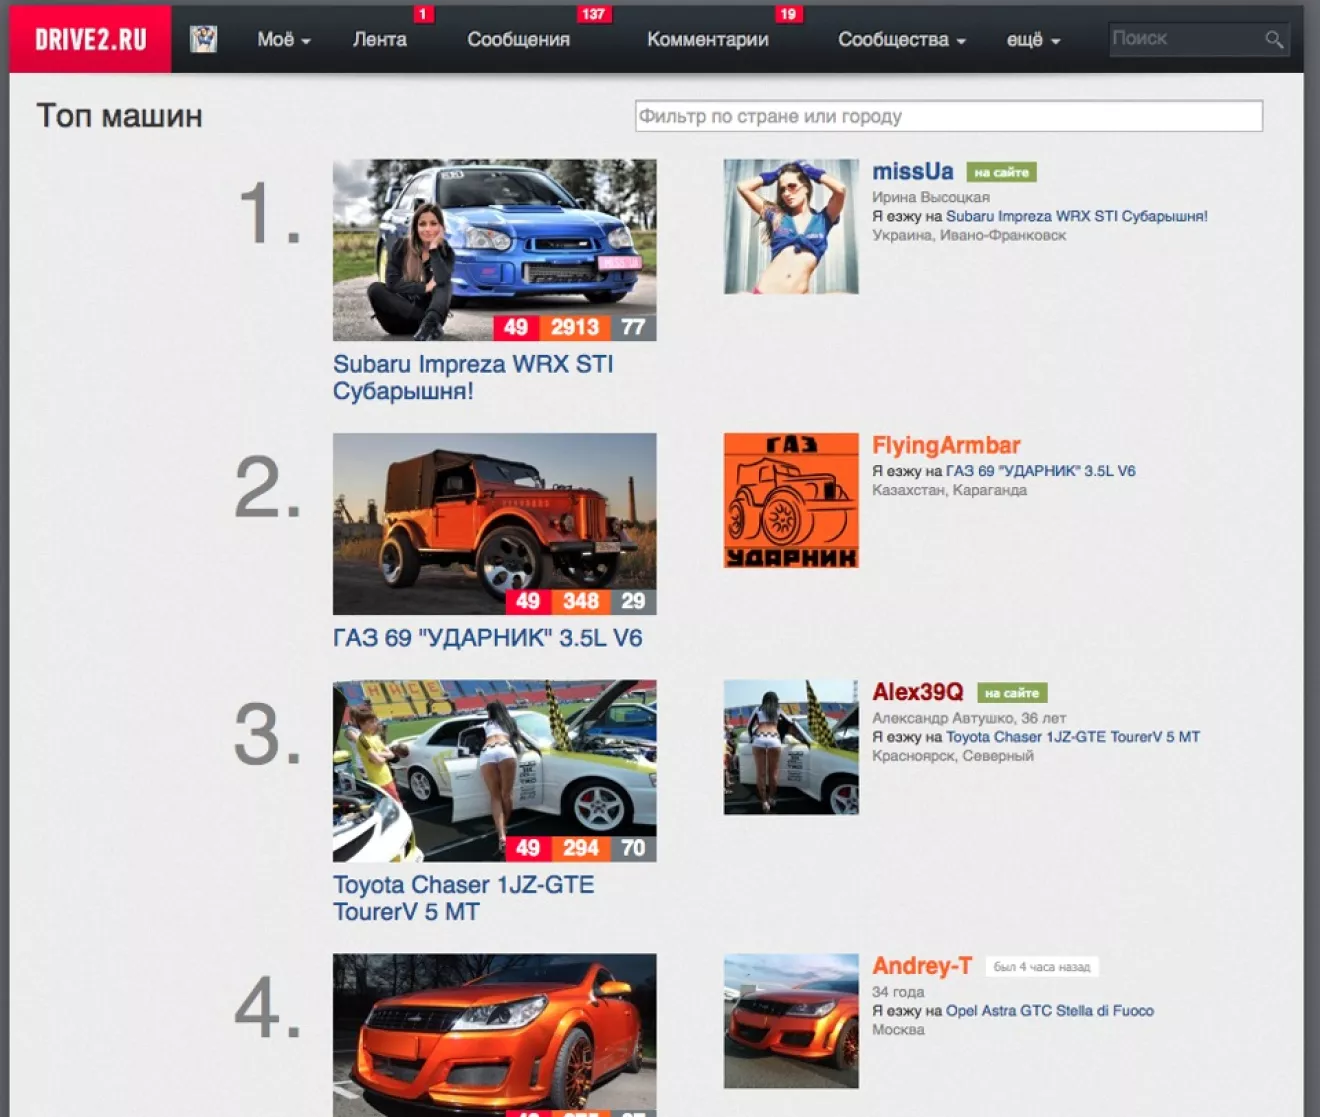1320x1117 pixels.
Task: Open missUa's profile avatar
Action: [x=790, y=226]
